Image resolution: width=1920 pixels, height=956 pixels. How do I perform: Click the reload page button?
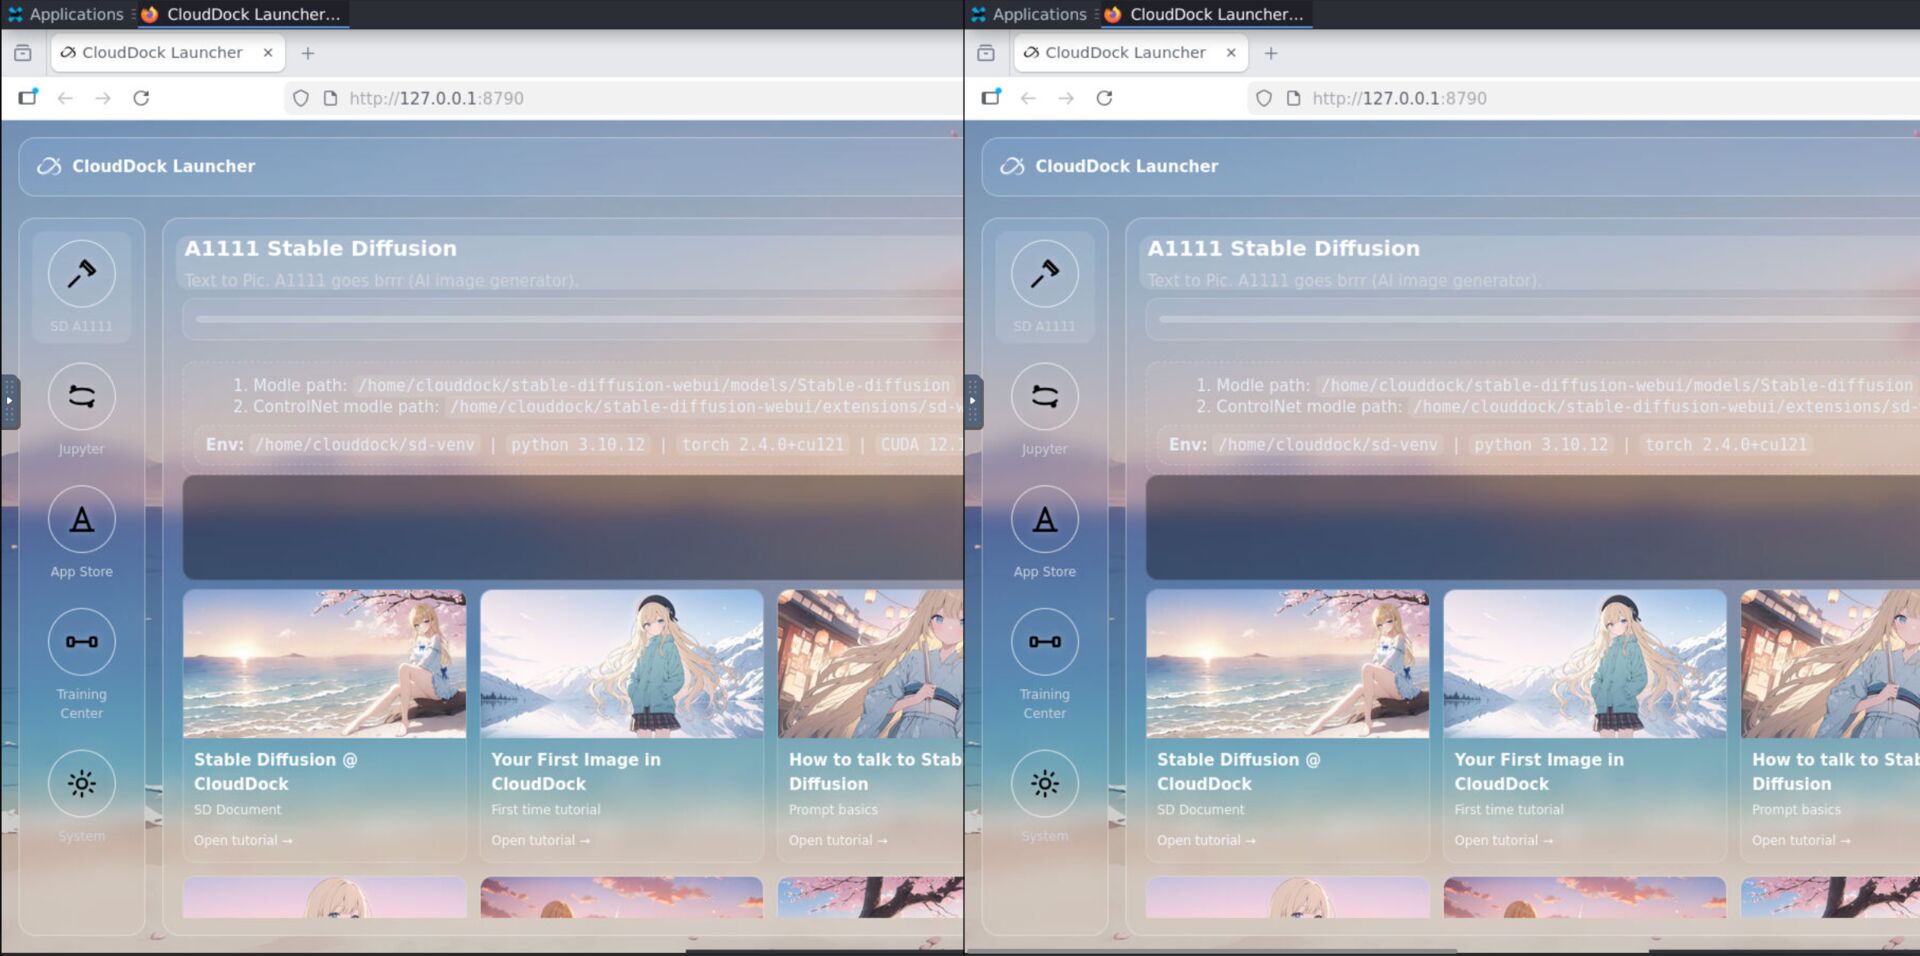[x=141, y=98]
